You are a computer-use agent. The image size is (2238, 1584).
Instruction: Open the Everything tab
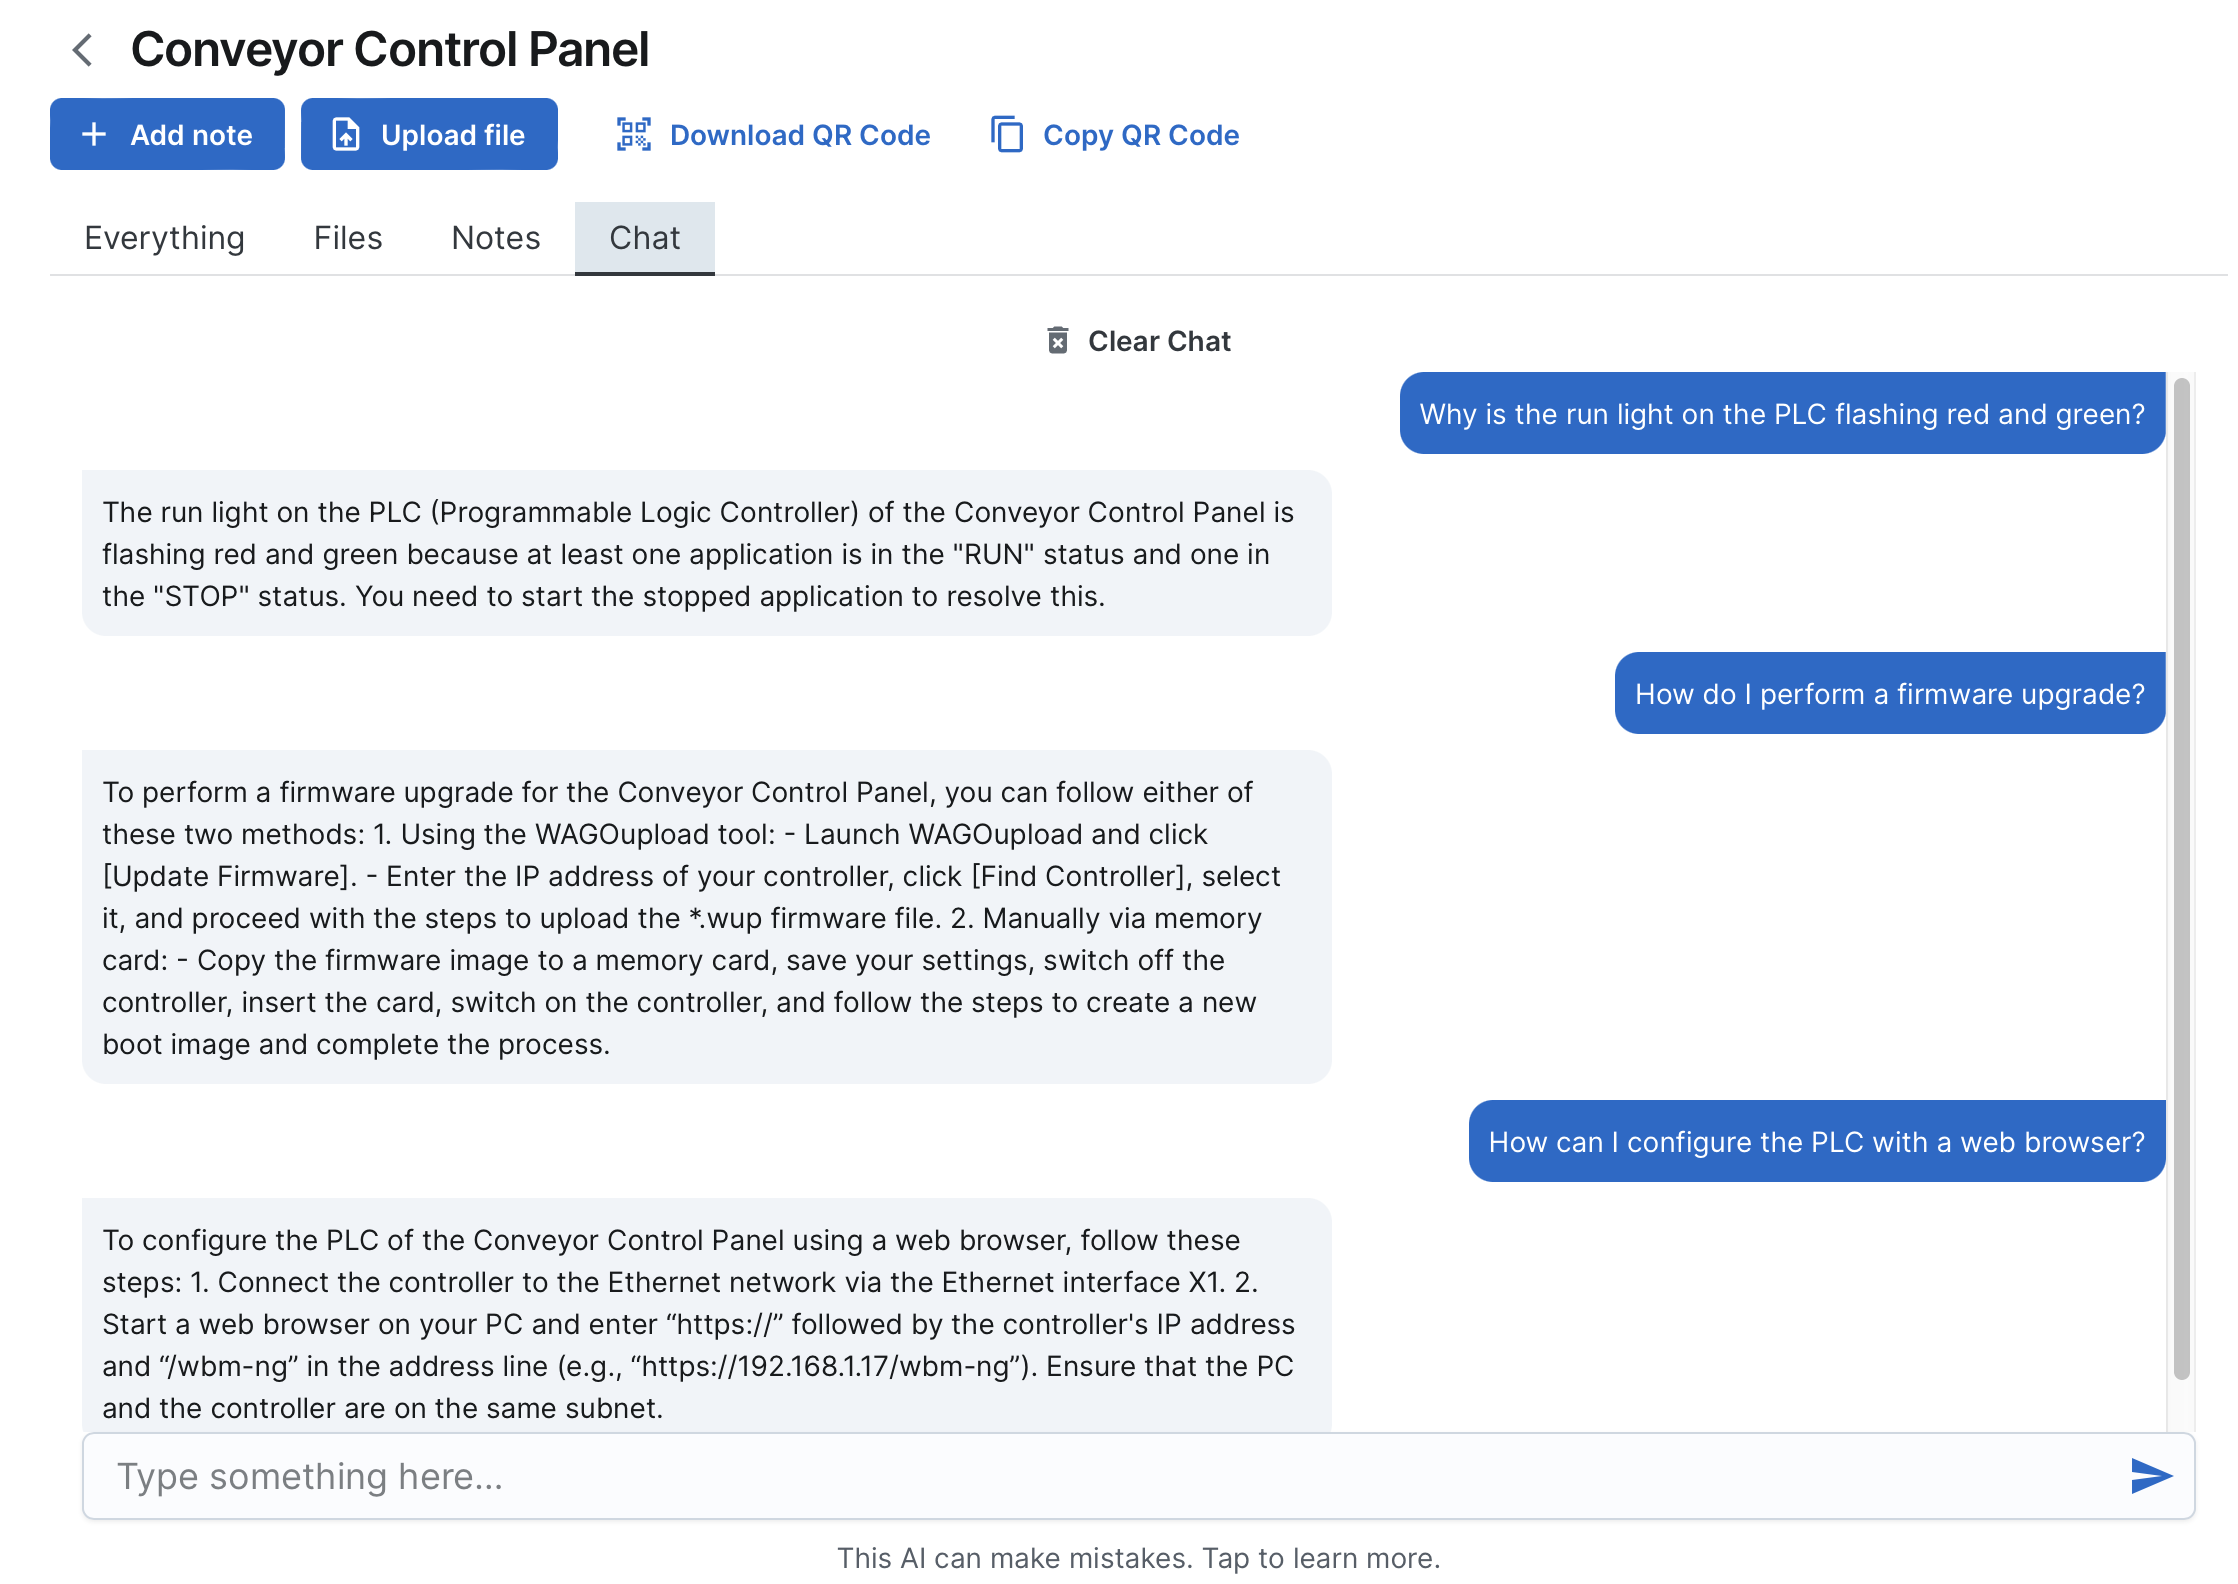pos(165,238)
